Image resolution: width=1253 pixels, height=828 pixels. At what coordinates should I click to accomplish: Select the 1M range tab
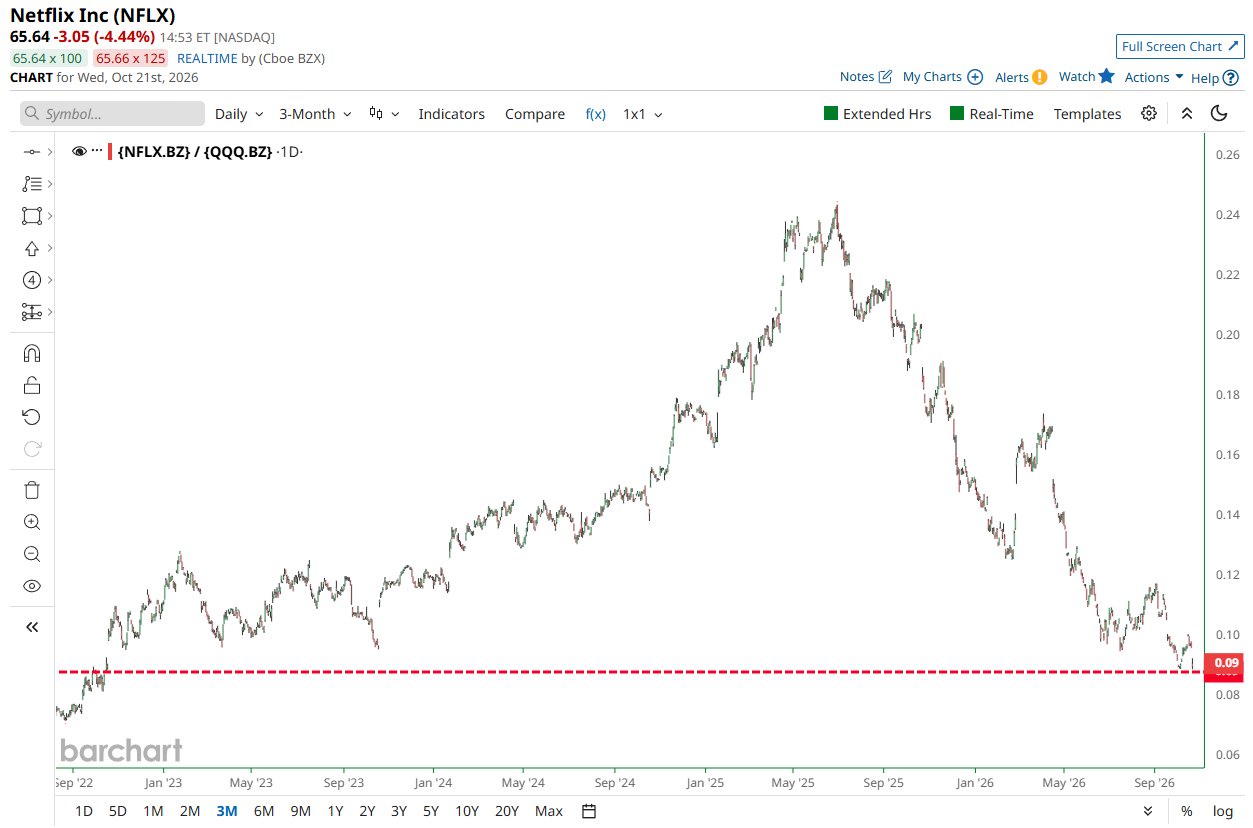pos(153,811)
